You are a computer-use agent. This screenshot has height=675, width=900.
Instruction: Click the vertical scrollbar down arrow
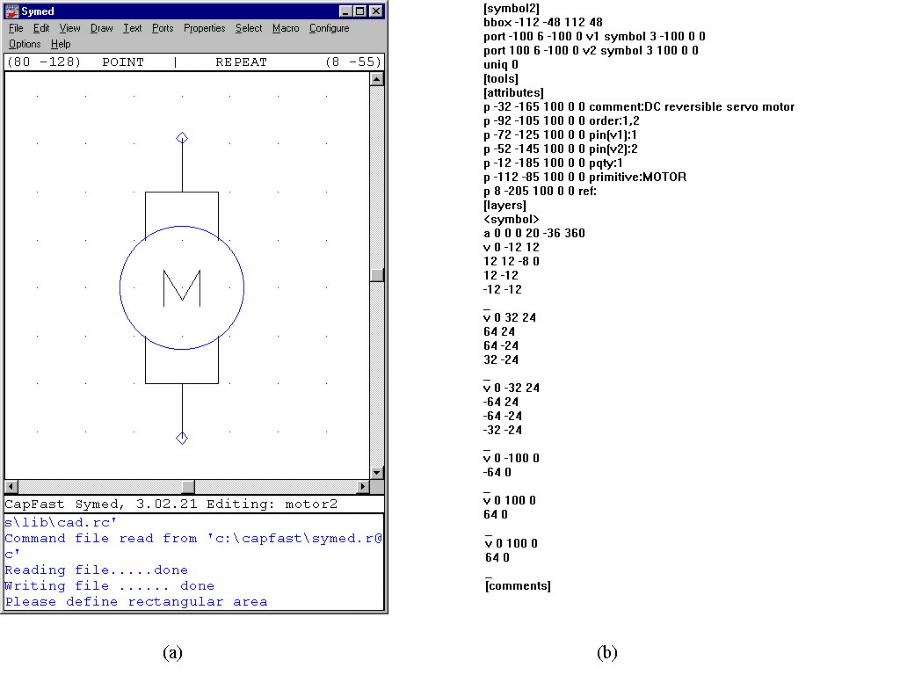tap(377, 472)
